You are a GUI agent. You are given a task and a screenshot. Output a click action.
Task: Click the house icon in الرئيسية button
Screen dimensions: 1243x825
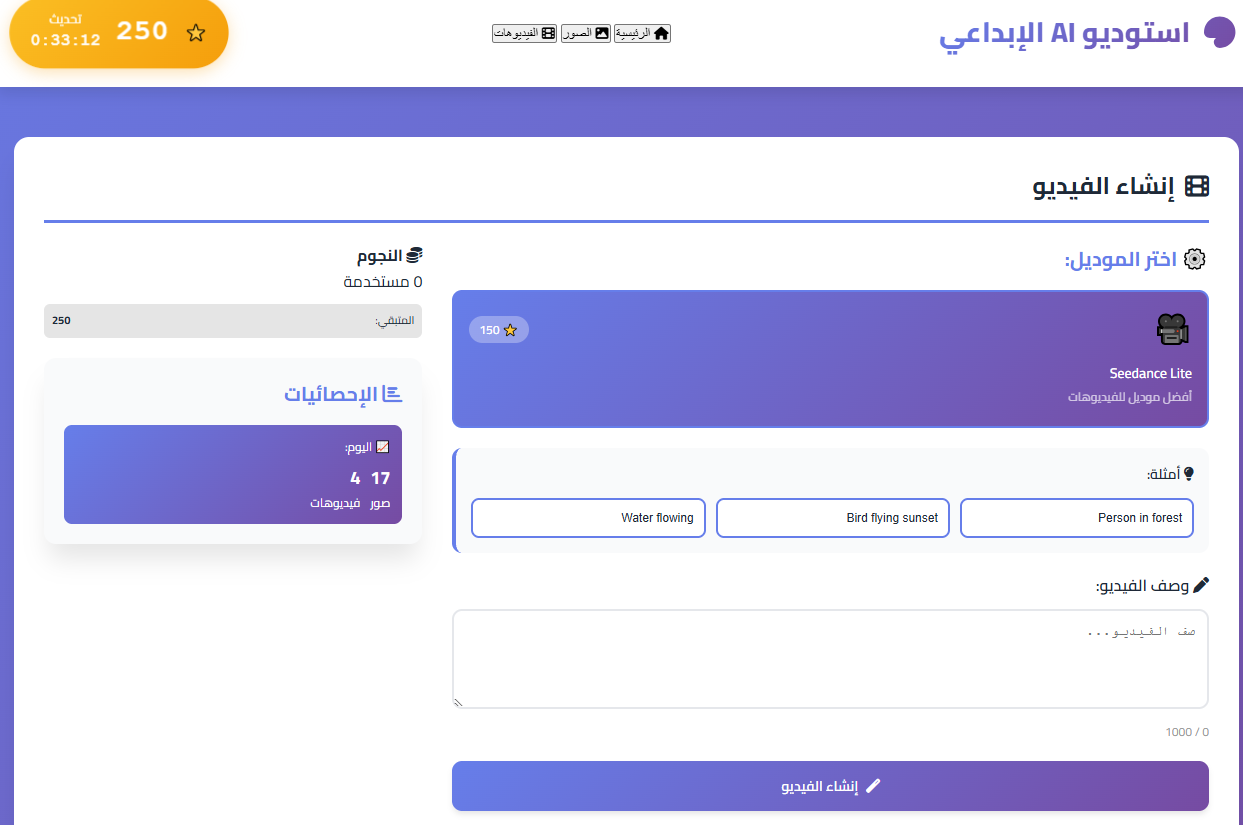tap(660, 33)
